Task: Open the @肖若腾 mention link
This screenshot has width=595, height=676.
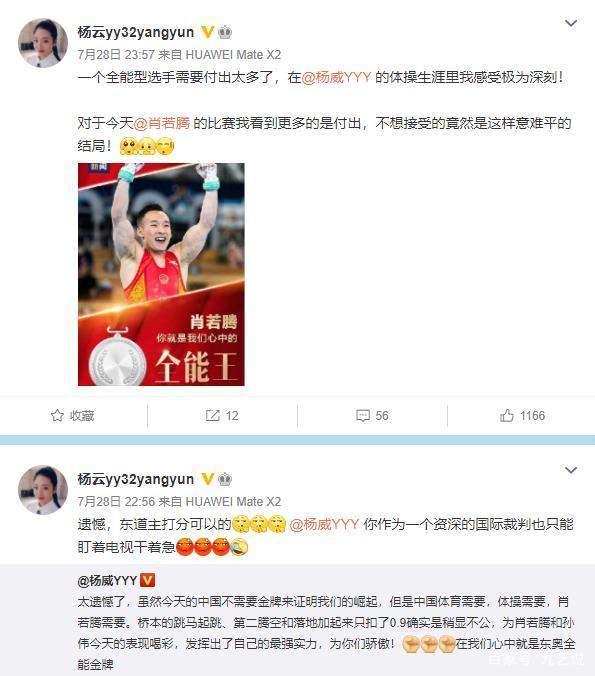Action: (x=162, y=123)
